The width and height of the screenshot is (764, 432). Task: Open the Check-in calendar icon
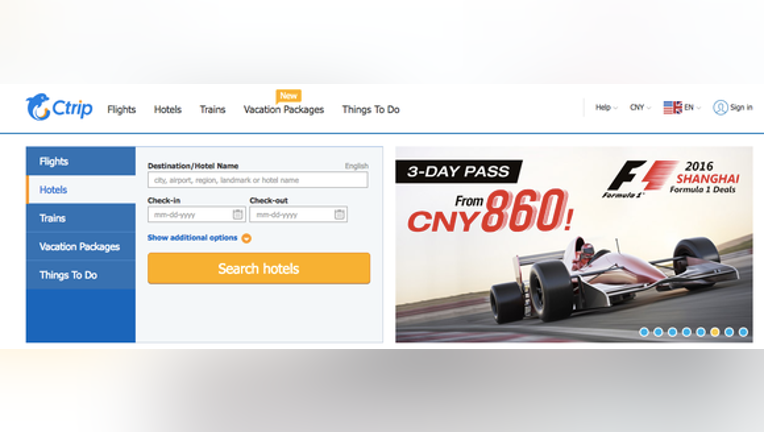237,214
